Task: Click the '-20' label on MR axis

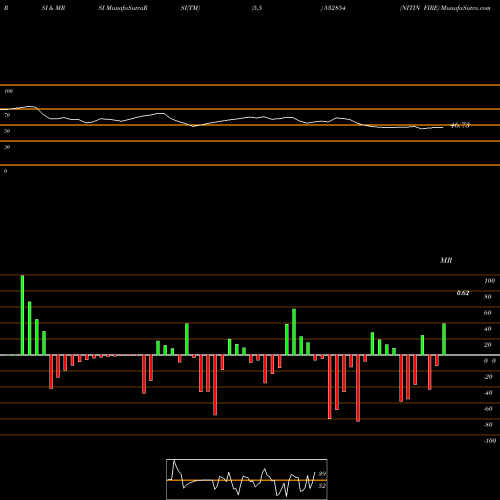Action: click(x=488, y=377)
